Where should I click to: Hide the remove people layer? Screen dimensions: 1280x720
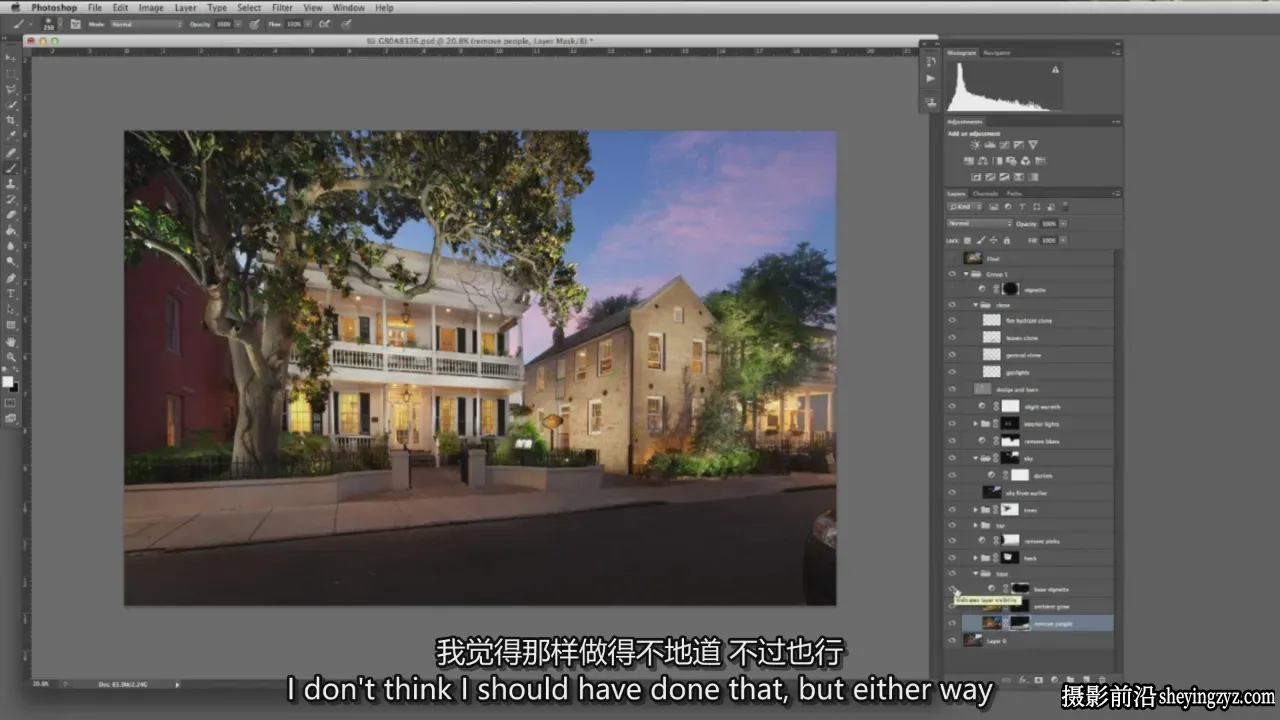coord(952,623)
